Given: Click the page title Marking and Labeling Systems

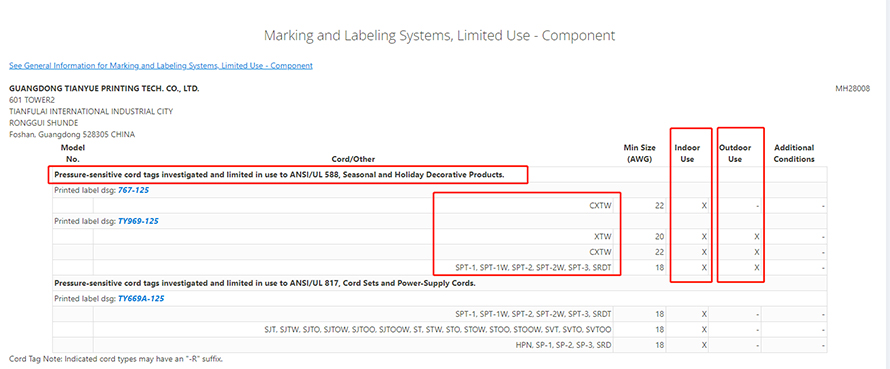Looking at the screenshot, I should pyautogui.click(x=439, y=35).
